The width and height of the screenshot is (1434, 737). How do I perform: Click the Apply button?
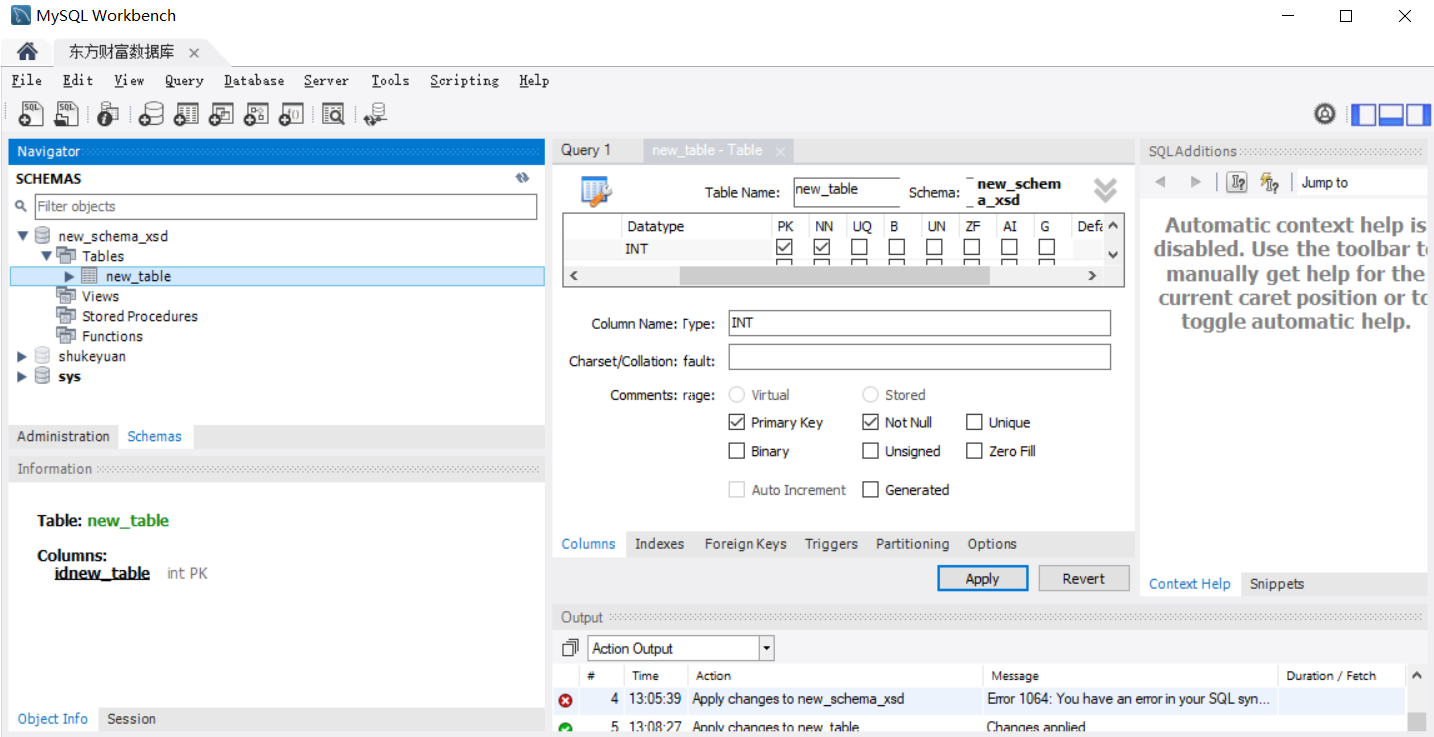point(982,578)
